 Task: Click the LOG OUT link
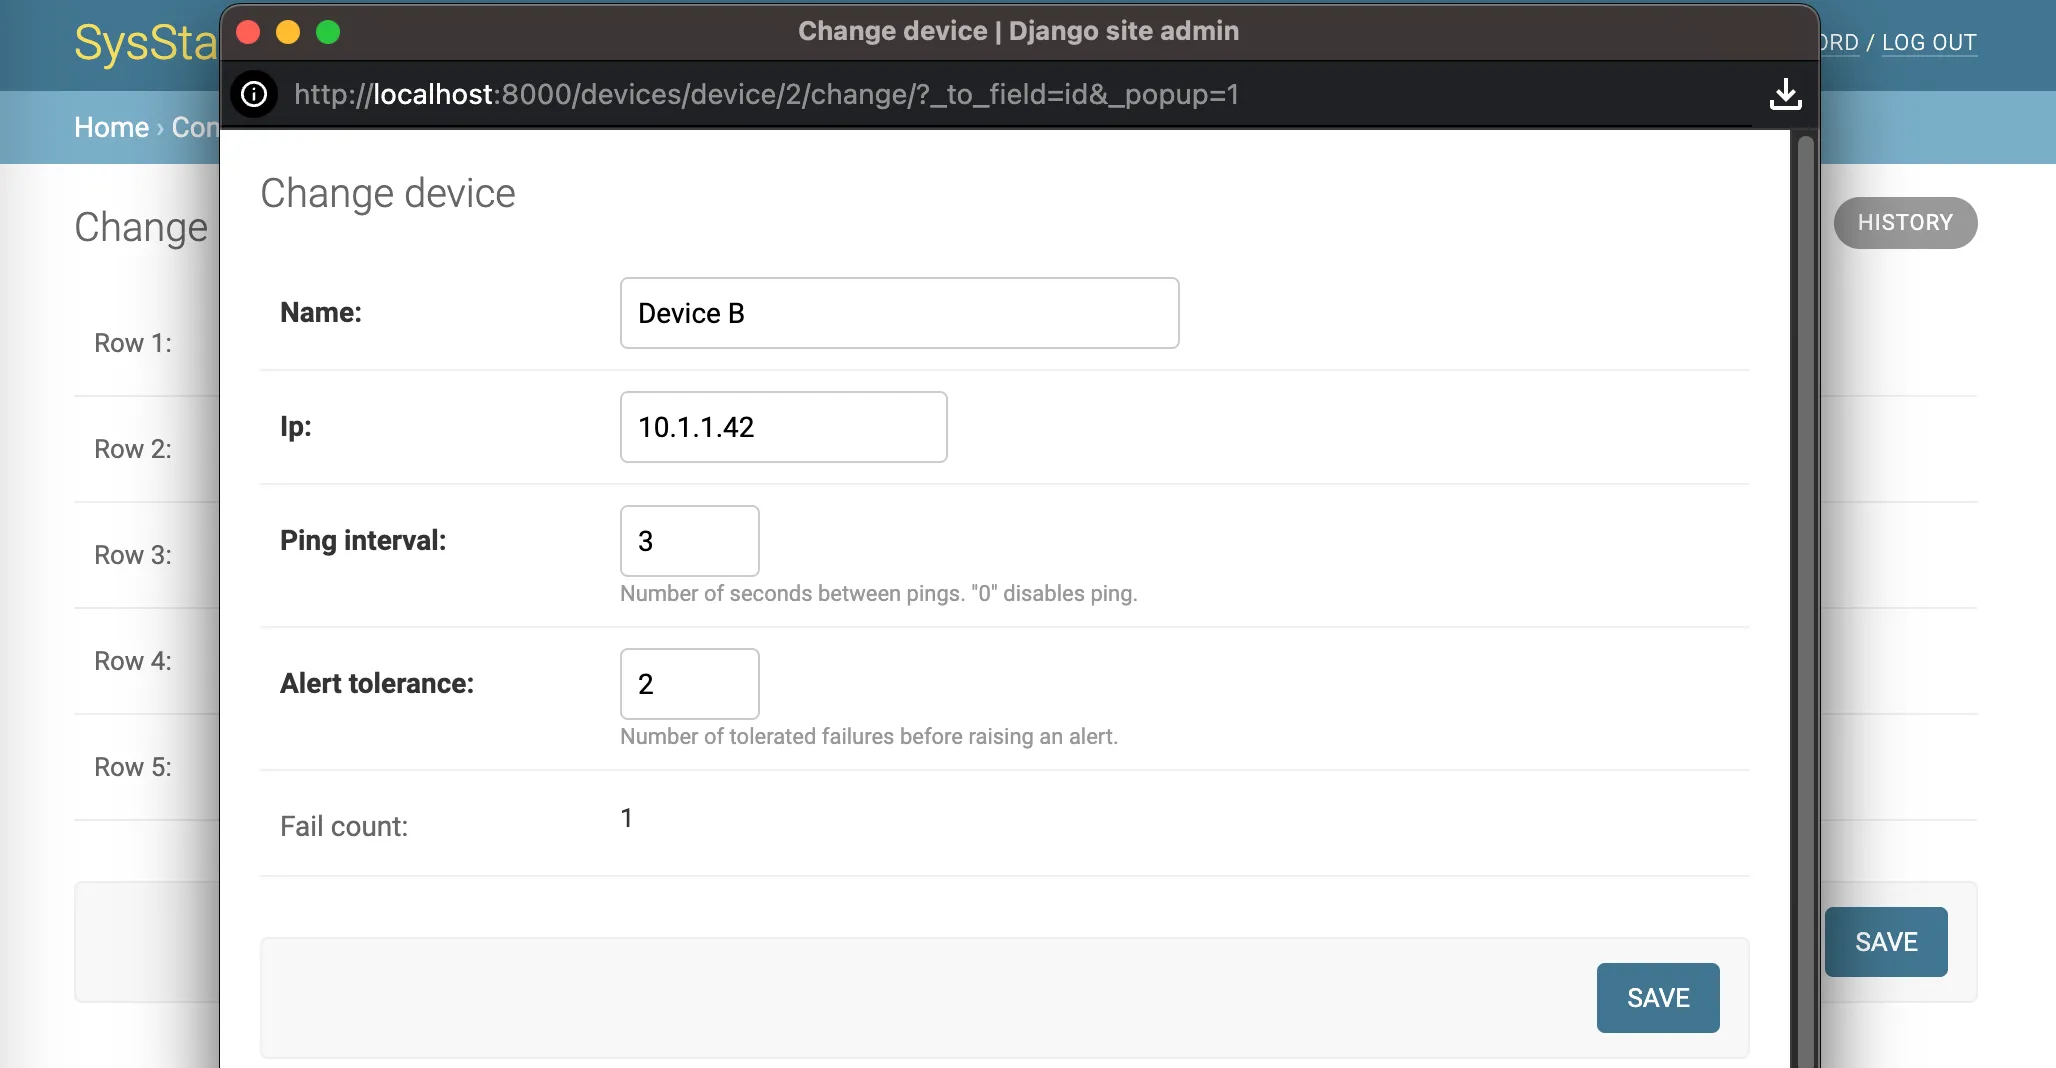tap(1929, 43)
